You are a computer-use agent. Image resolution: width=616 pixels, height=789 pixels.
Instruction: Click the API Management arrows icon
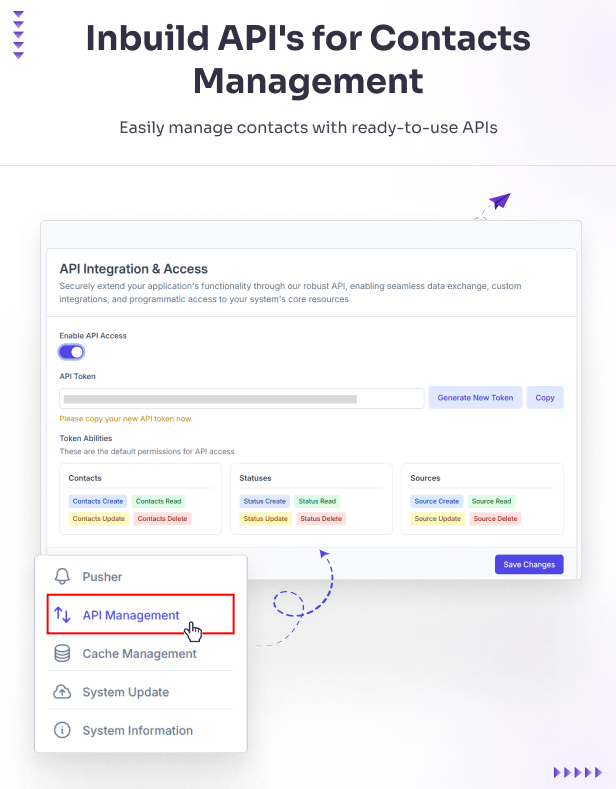tap(62, 615)
